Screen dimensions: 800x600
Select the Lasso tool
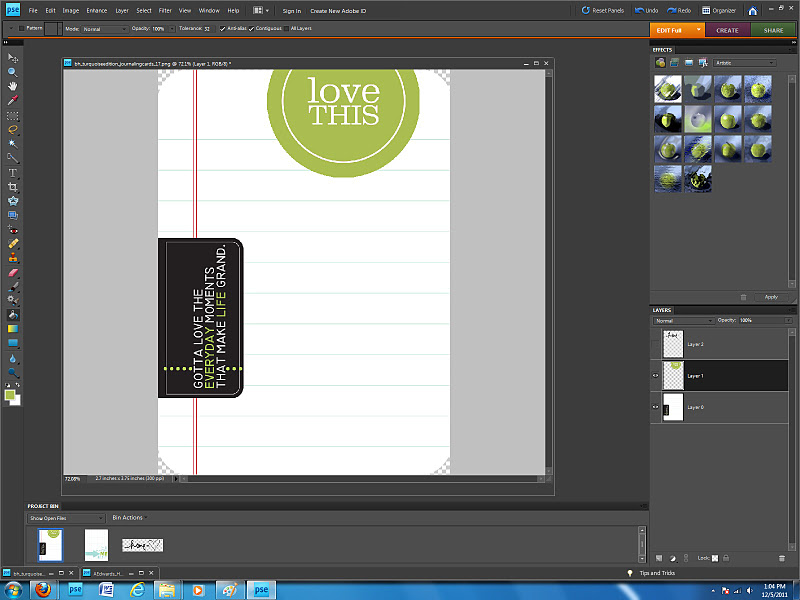(x=13, y=129)
